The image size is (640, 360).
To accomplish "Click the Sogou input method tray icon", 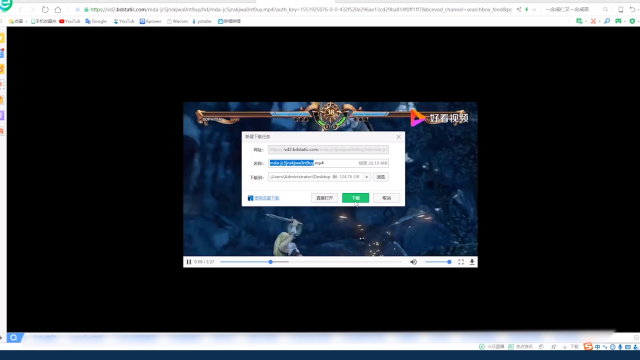I will tap(588, 347).
